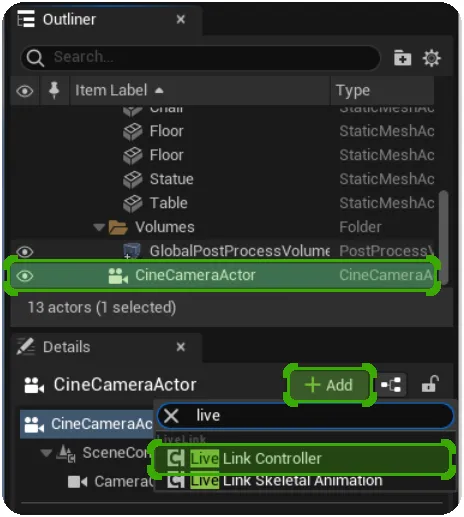Click the visibility eye column header
The height and width of the screenshot is (517, 464).
coord(25,91)
